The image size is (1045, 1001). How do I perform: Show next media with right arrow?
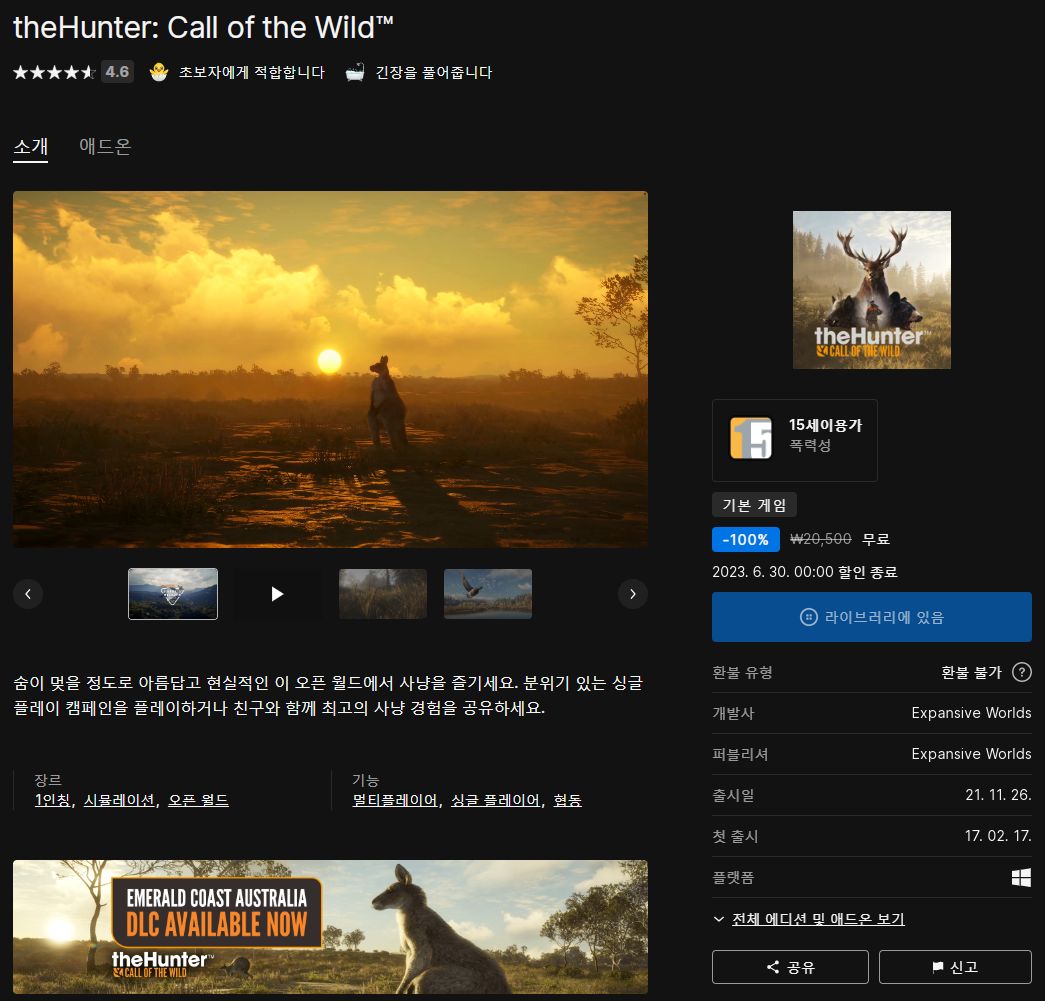tap(632, 594)
